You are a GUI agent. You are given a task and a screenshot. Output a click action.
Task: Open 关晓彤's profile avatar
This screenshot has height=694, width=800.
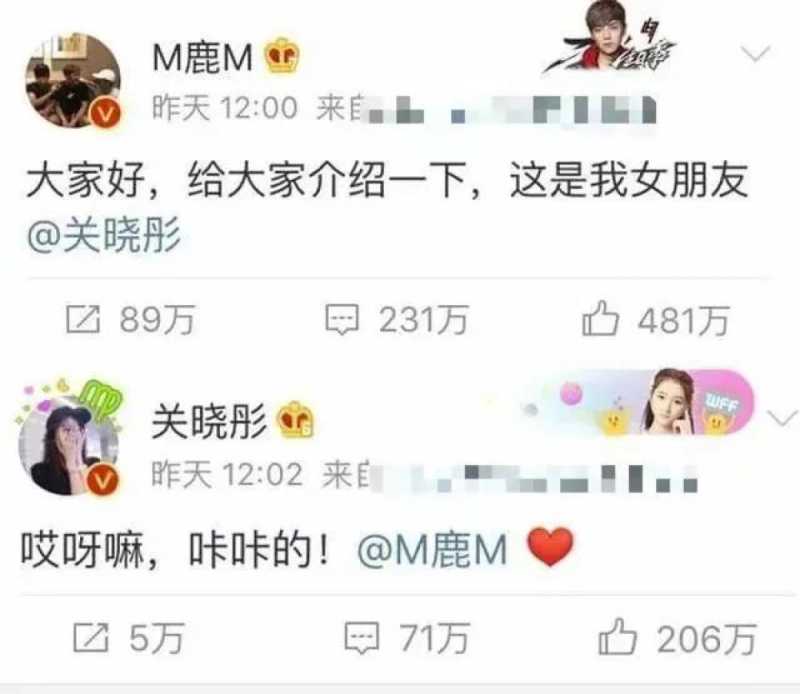pos(69,445)
